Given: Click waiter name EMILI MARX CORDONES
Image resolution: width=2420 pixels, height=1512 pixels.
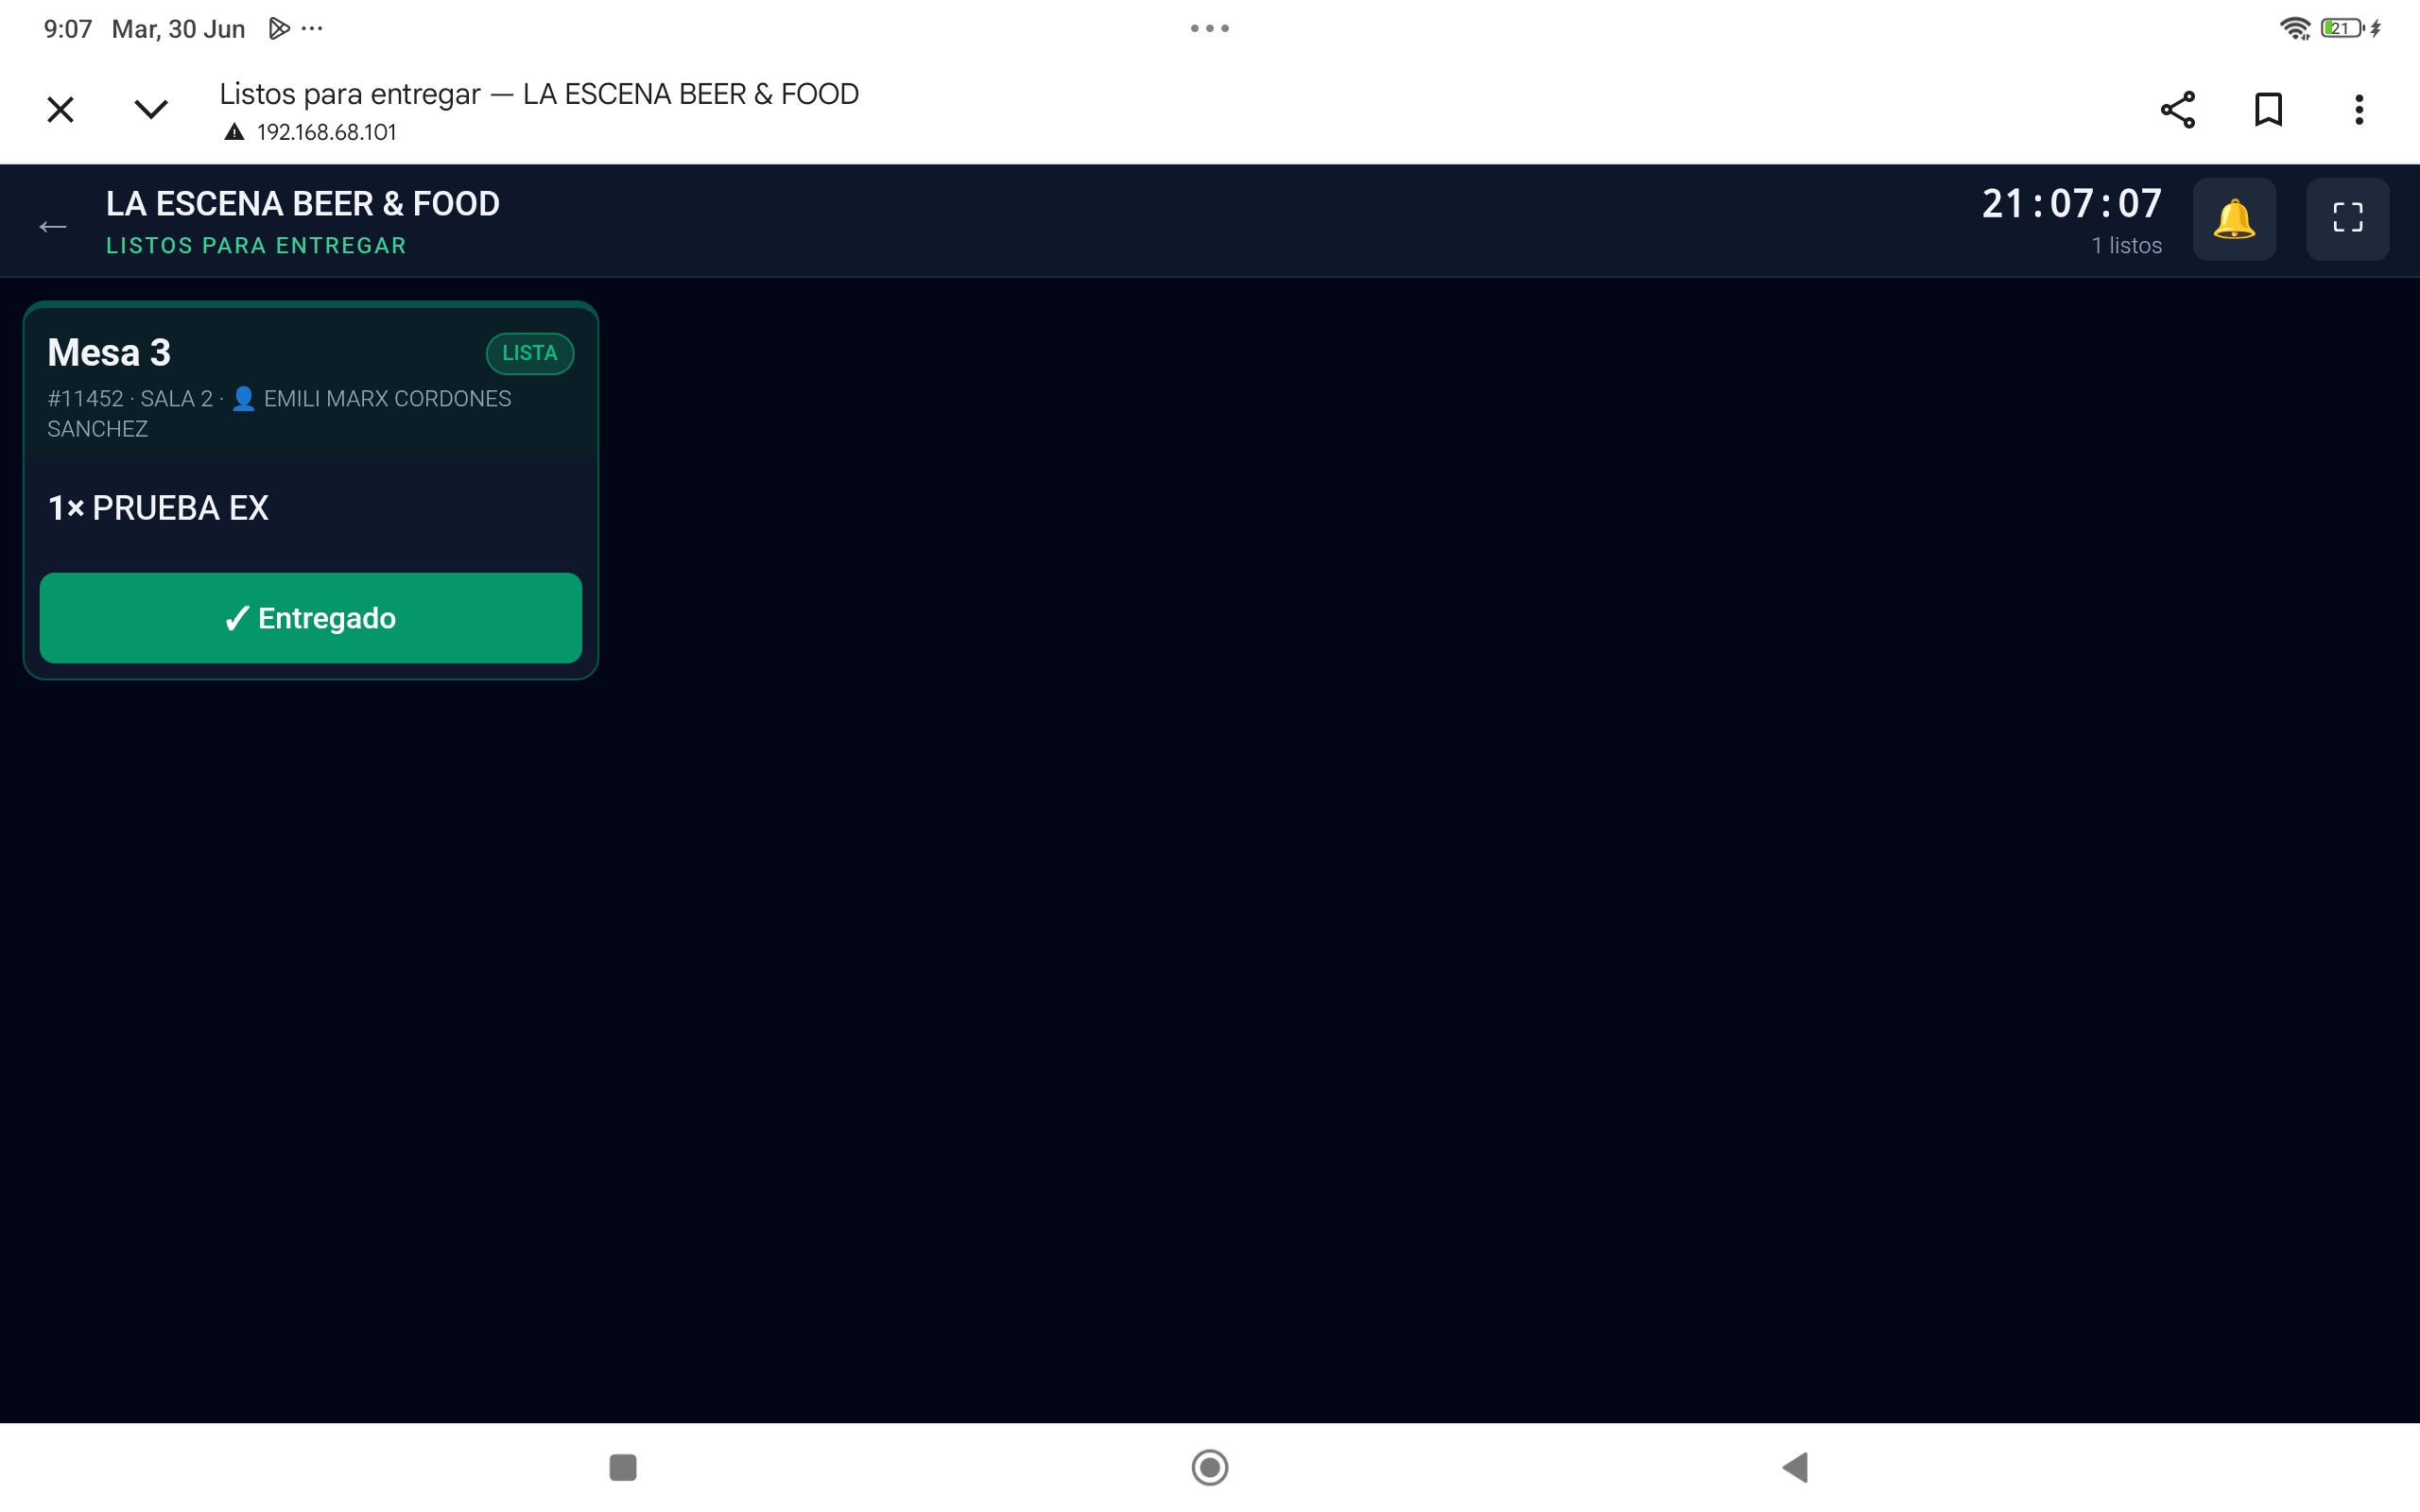Looking at the screenshot, I should tap(388, 399).
